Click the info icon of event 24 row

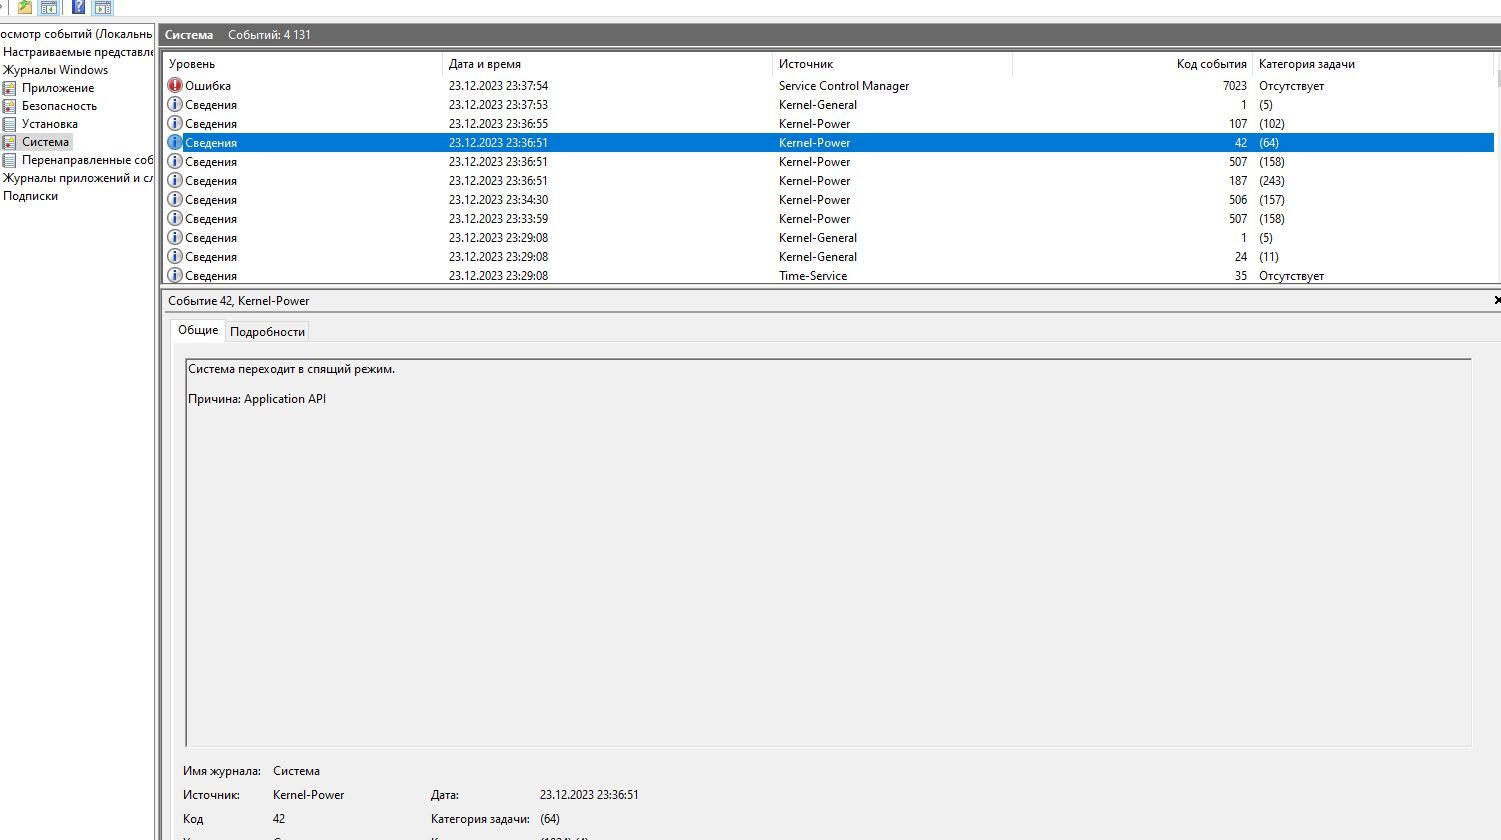(x=175, y=257)
